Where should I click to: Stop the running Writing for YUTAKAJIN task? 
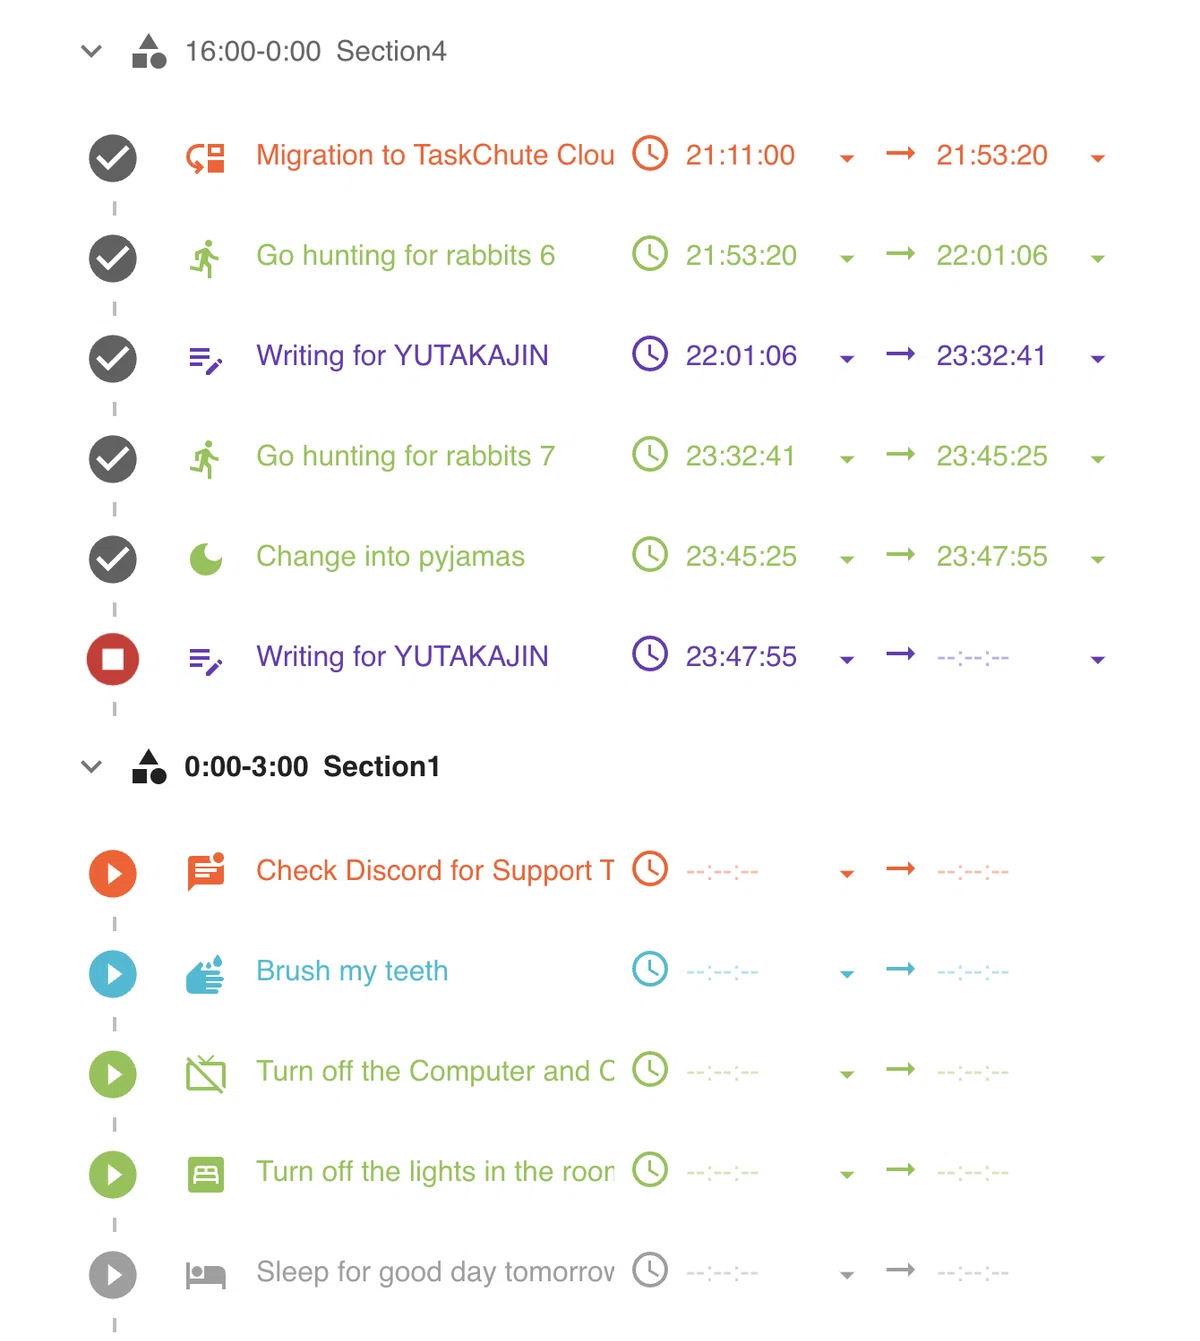(x=113, y=659)
